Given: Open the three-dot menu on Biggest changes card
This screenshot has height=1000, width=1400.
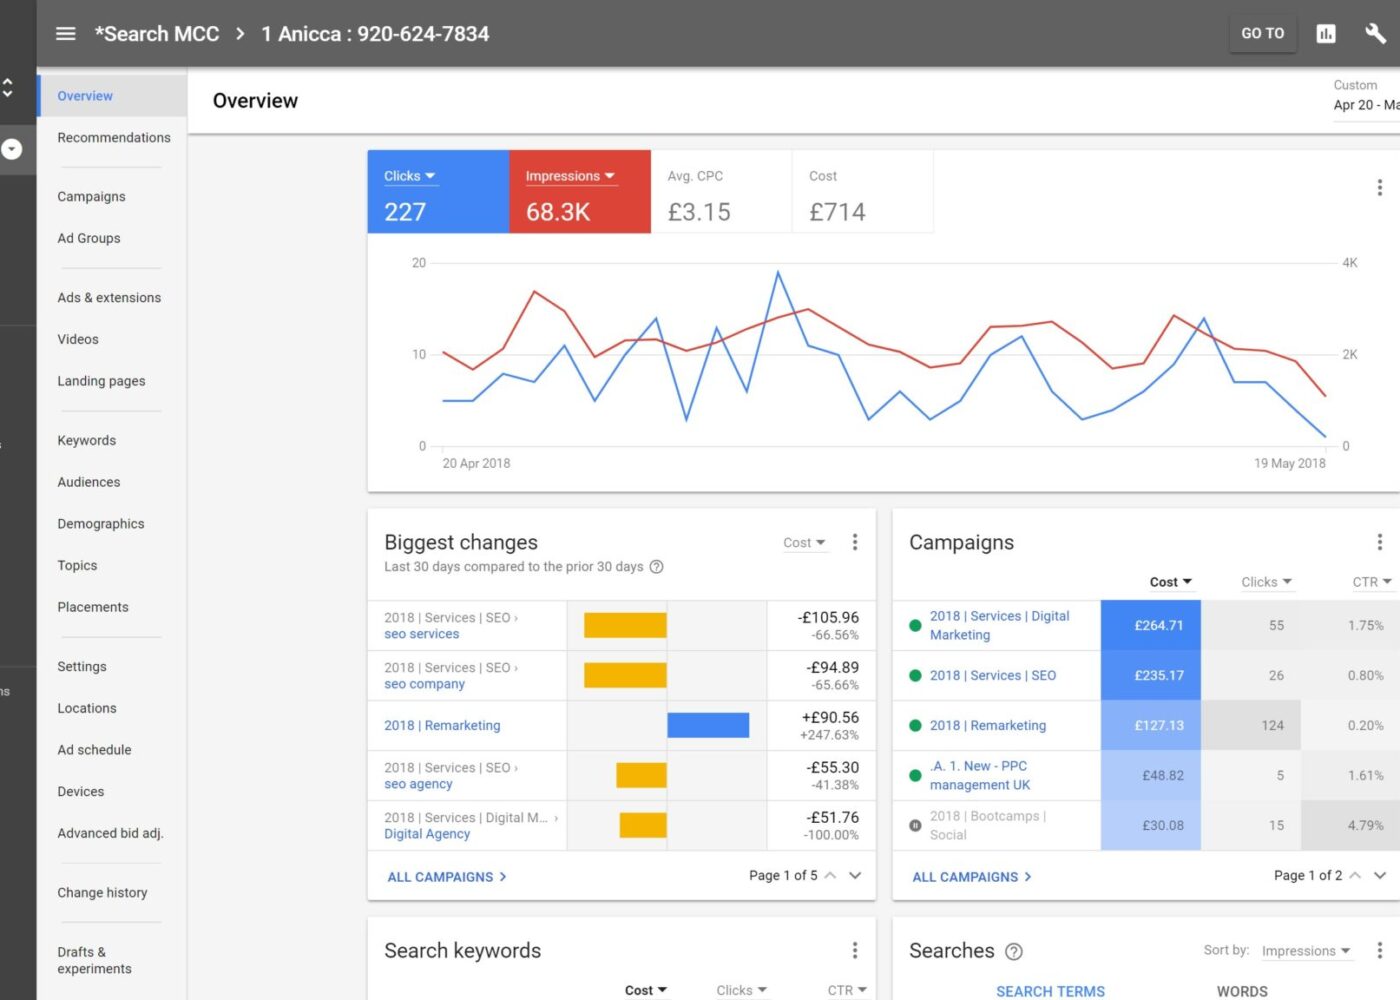Looking at the screenshot, I should (855, 542).
